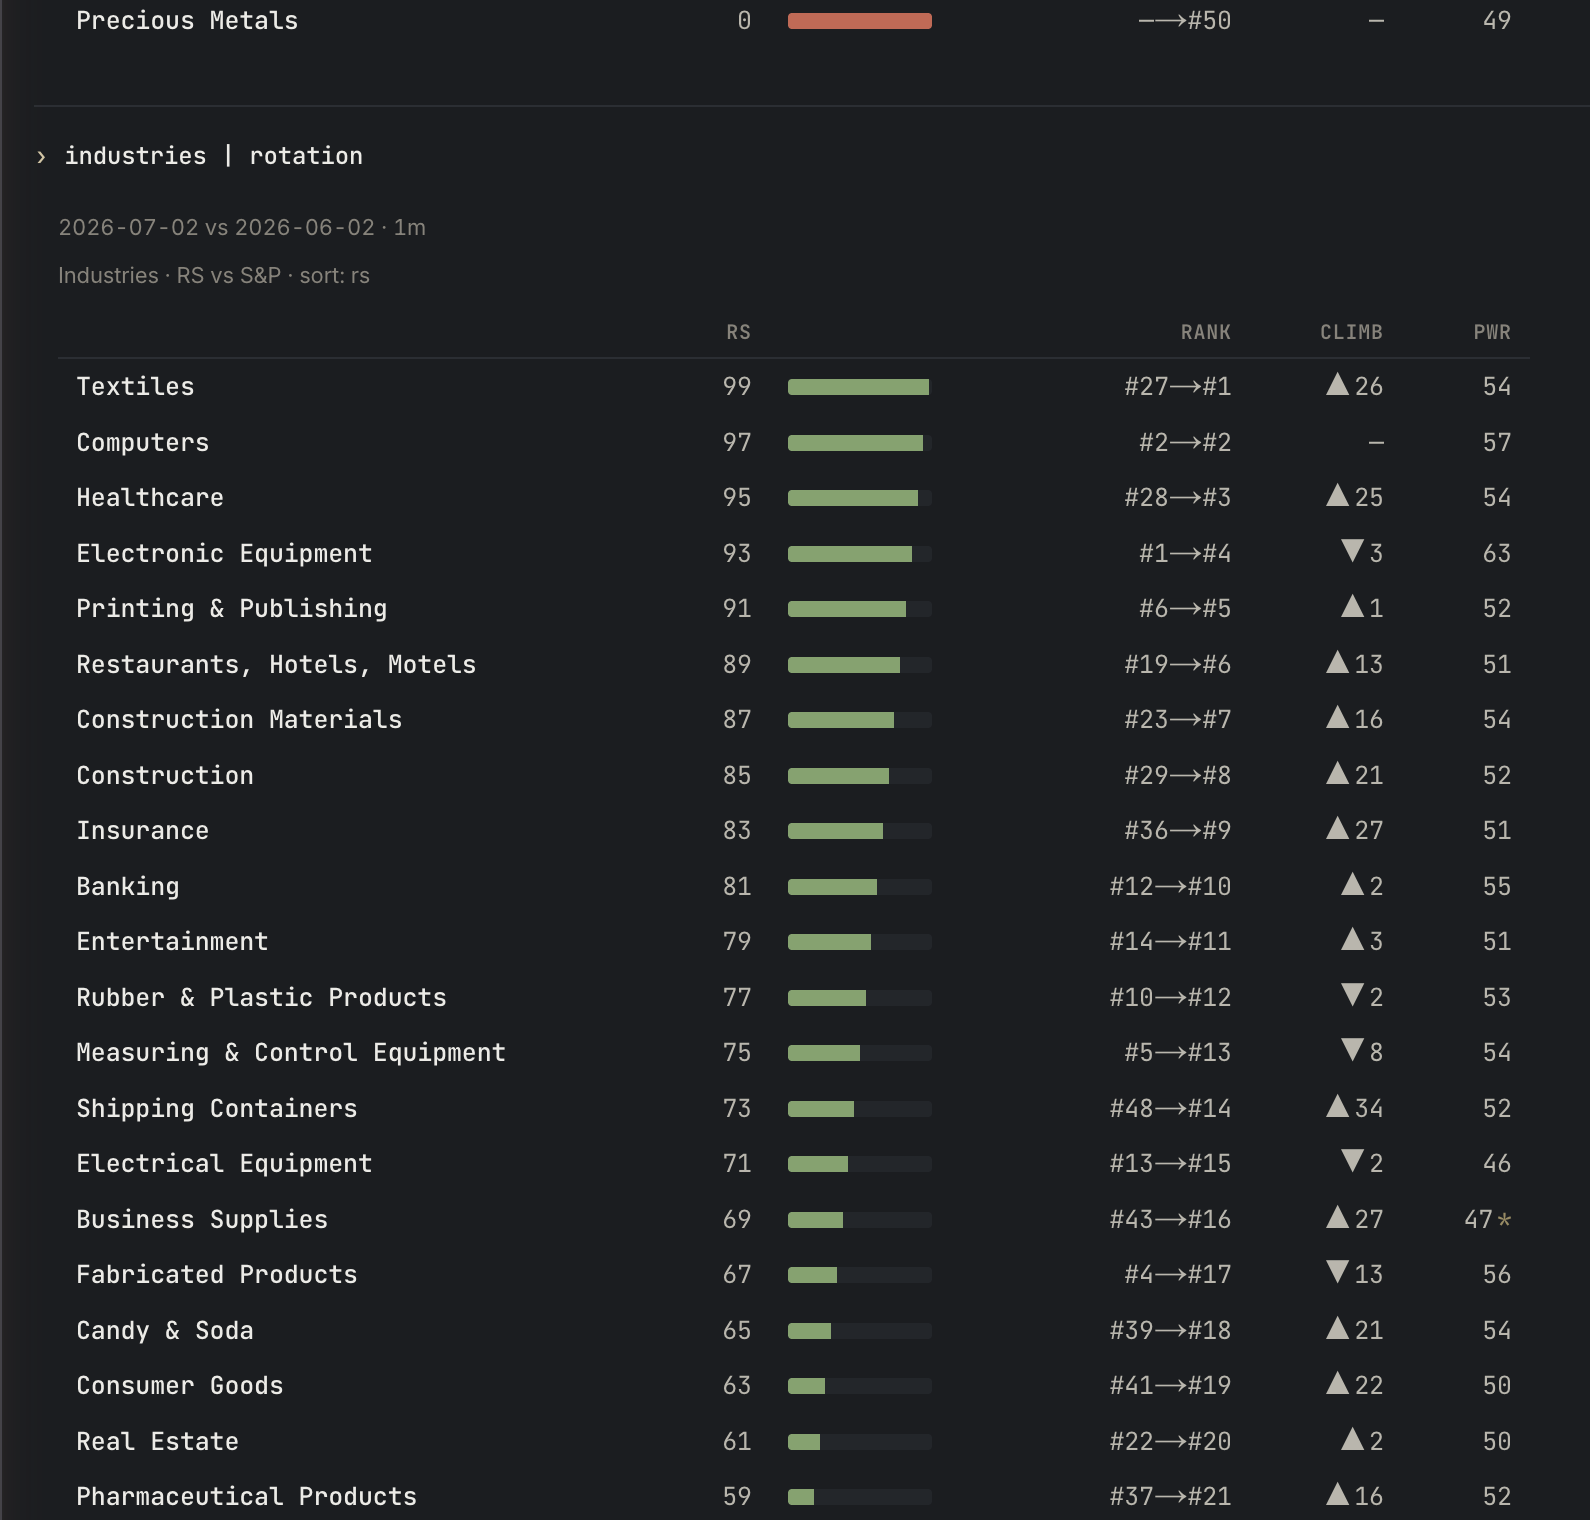
Task: Click the 'Industries · RS vs S&P · sort: rs' subtitle
Action: pos(214,275)
